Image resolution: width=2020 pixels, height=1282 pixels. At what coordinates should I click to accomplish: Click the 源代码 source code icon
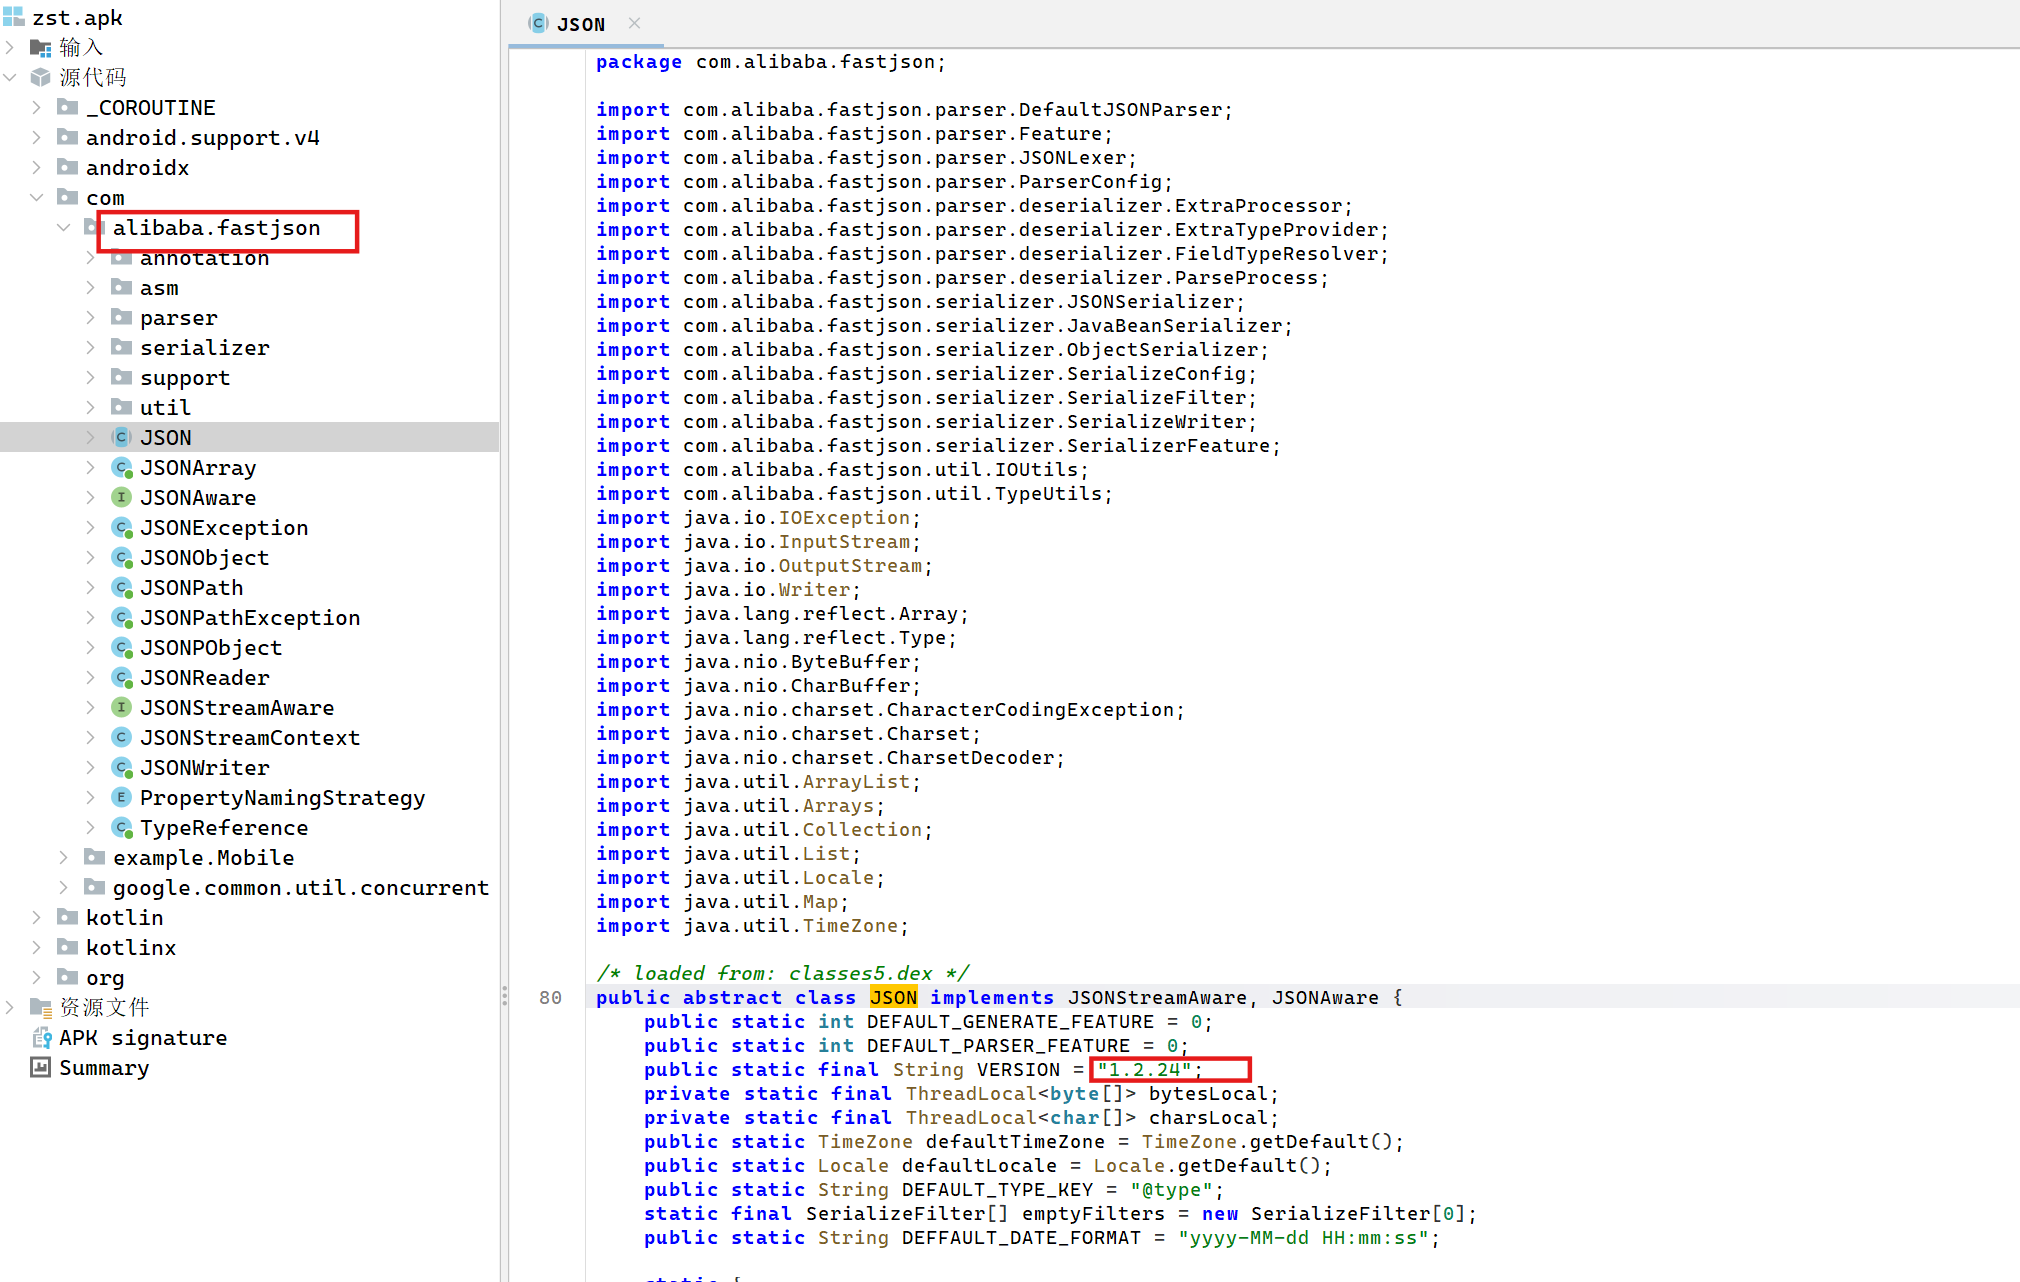point(41,77)
